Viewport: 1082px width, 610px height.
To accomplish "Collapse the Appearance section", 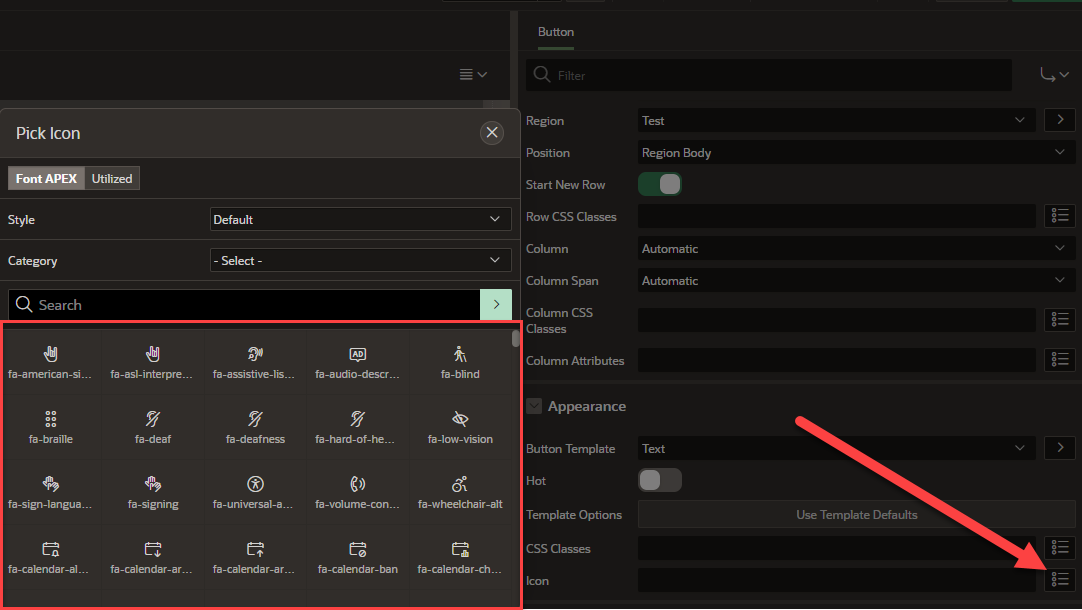I will [x=534, y=406].
